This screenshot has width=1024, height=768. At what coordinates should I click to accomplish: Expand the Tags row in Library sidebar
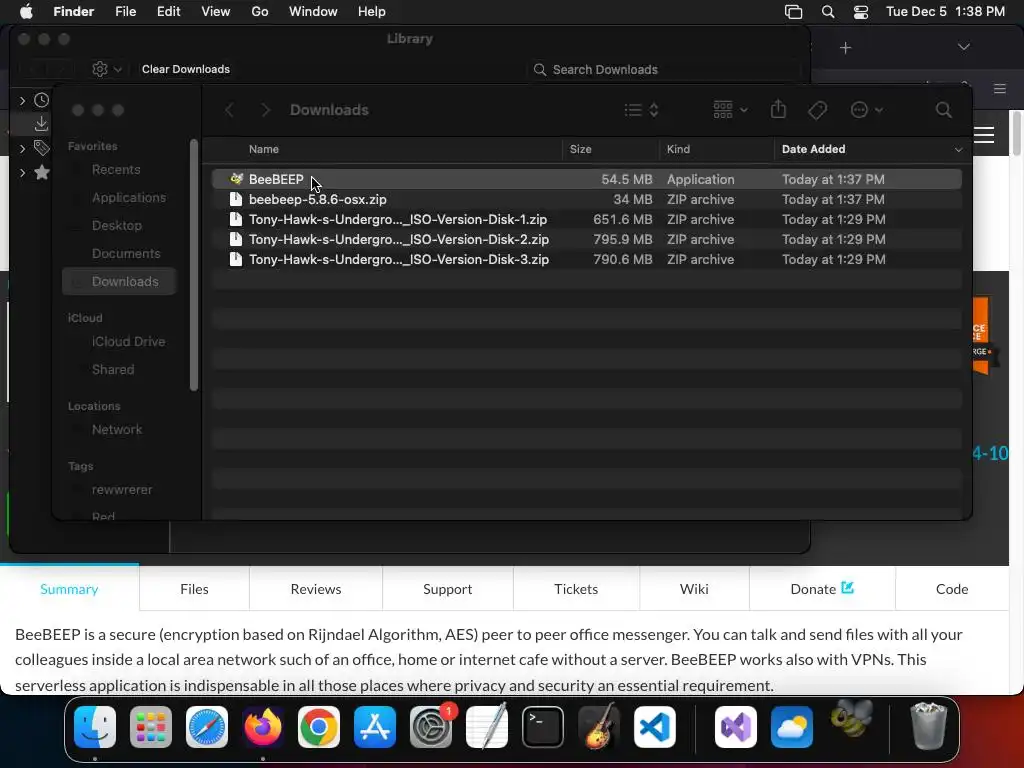[22, 148]
